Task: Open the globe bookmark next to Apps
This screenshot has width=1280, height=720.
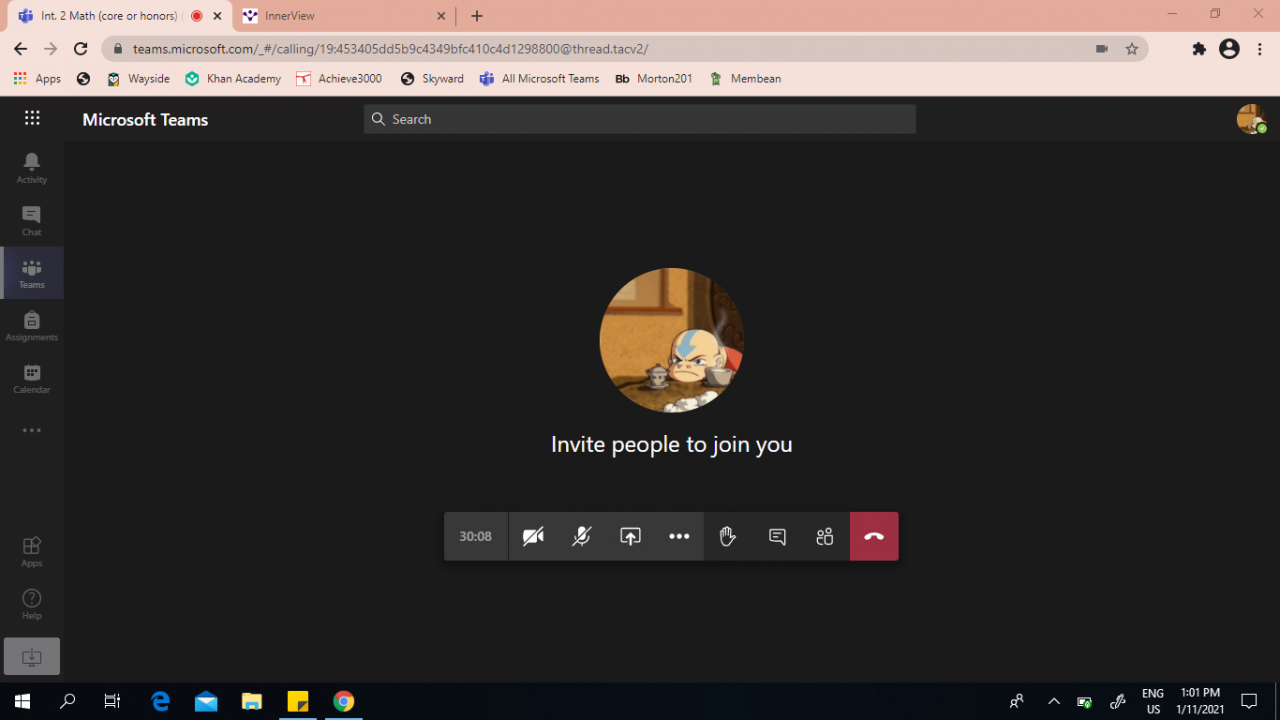Action: (x=83, y=79)
